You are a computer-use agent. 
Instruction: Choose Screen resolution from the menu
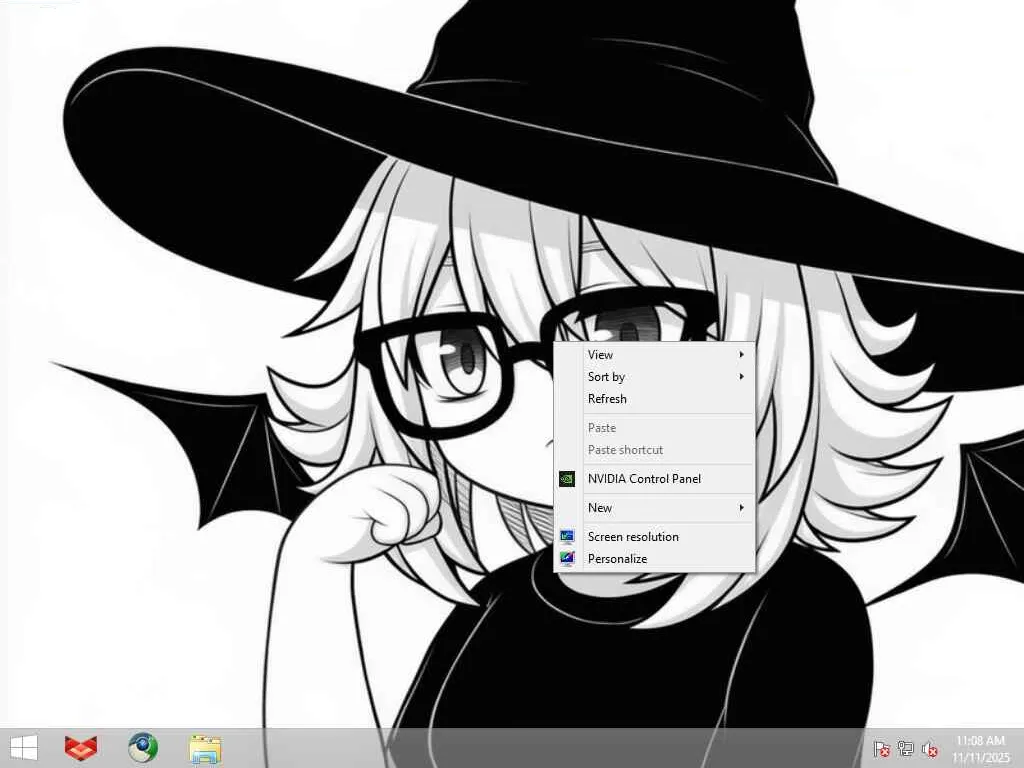click(x=654, y=537)
